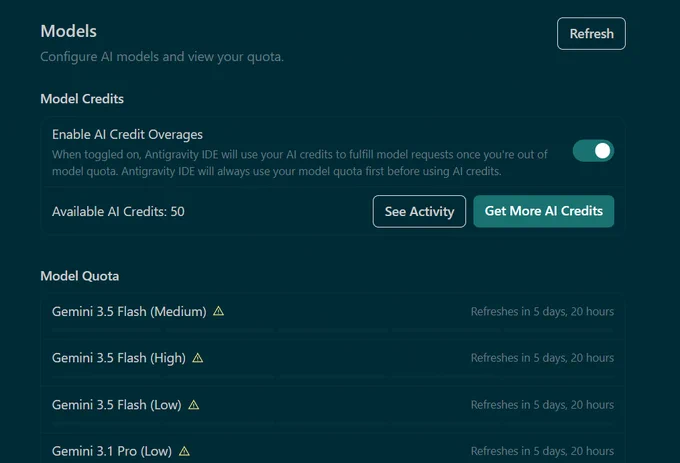Click the Model Quota heading
The image size is (680, 463).
[x=79, y=276]
